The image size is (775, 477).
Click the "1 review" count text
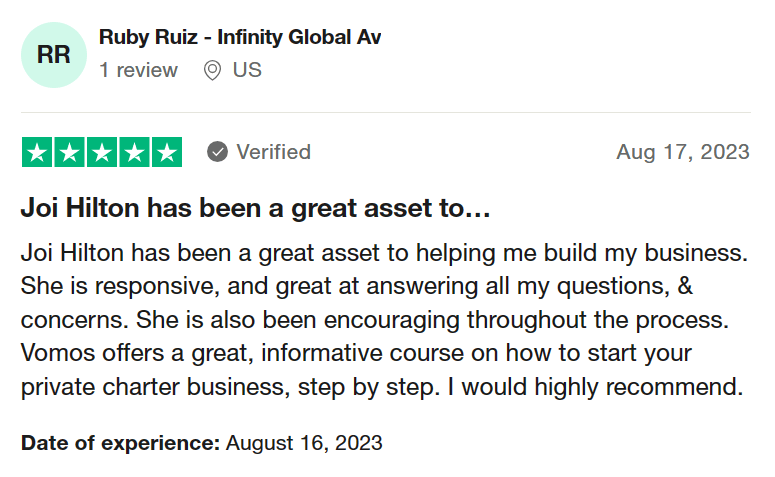point(139,71)
